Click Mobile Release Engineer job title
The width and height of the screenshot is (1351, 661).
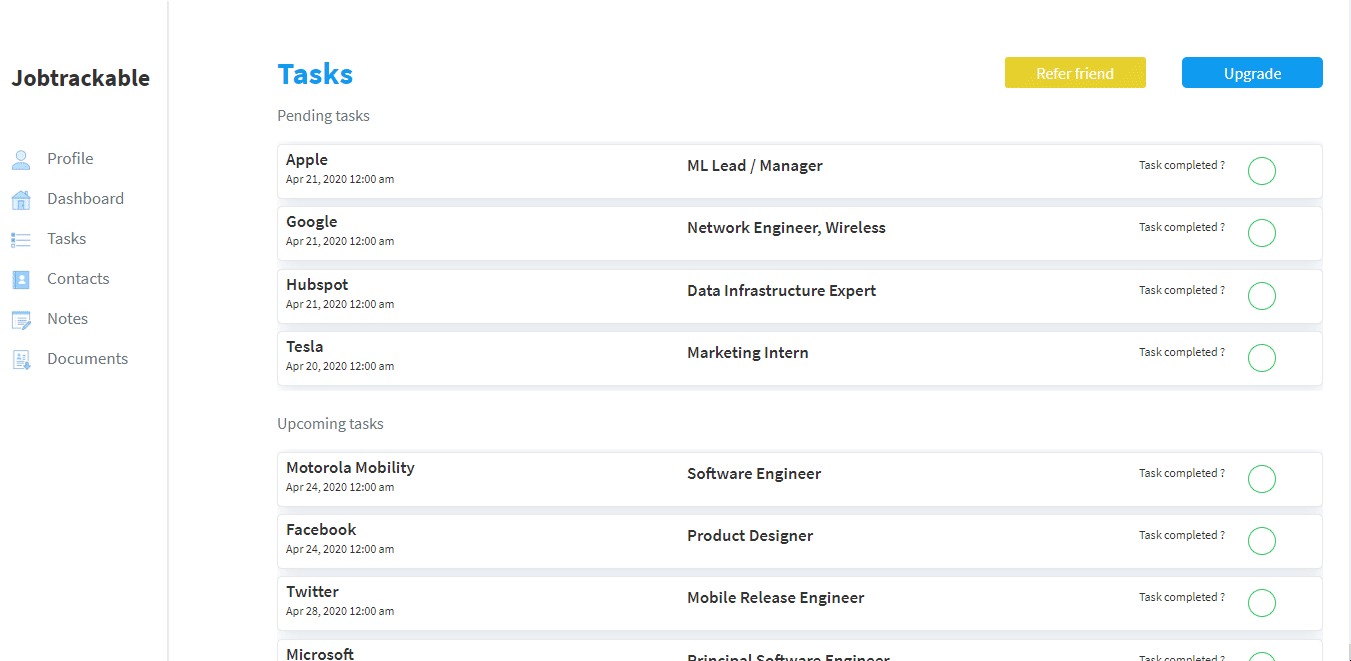point(776,598)
